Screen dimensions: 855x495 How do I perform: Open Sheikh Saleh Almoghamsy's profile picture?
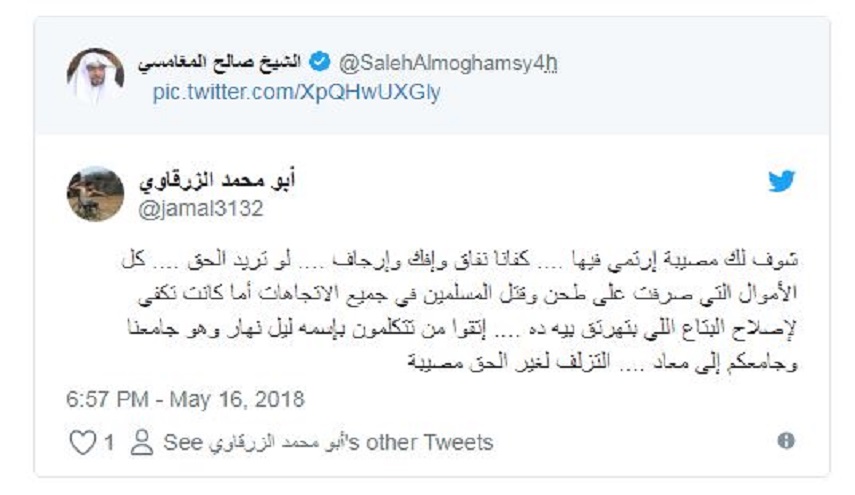pyautogui.click(x=95, y=77)
